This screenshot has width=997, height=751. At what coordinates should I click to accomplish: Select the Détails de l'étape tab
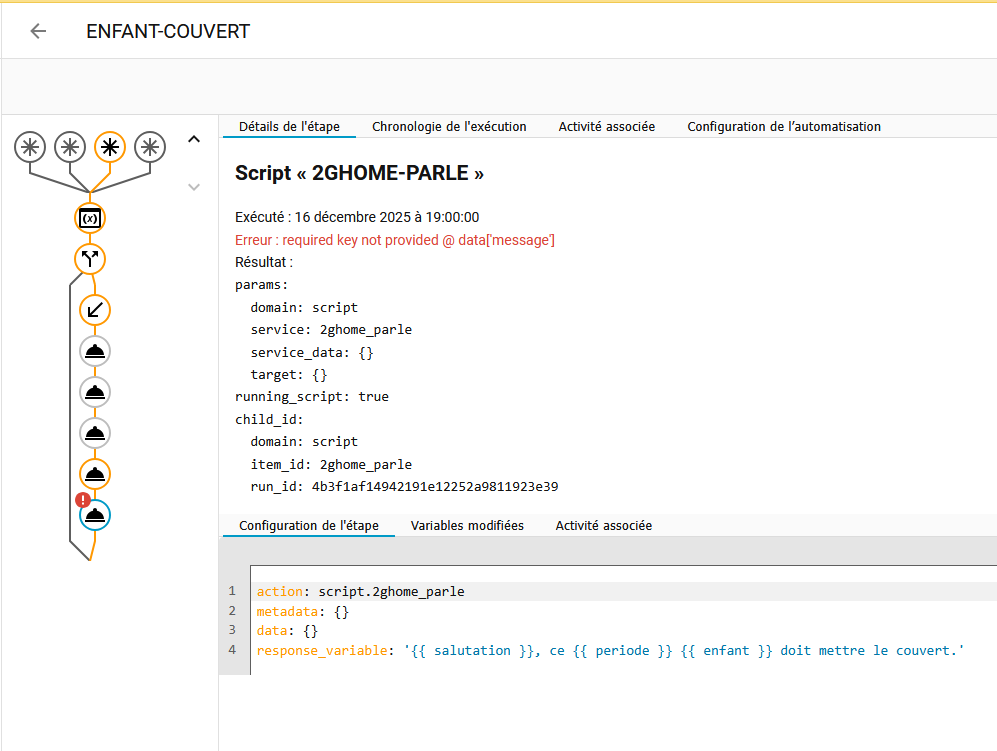[289, 127]
